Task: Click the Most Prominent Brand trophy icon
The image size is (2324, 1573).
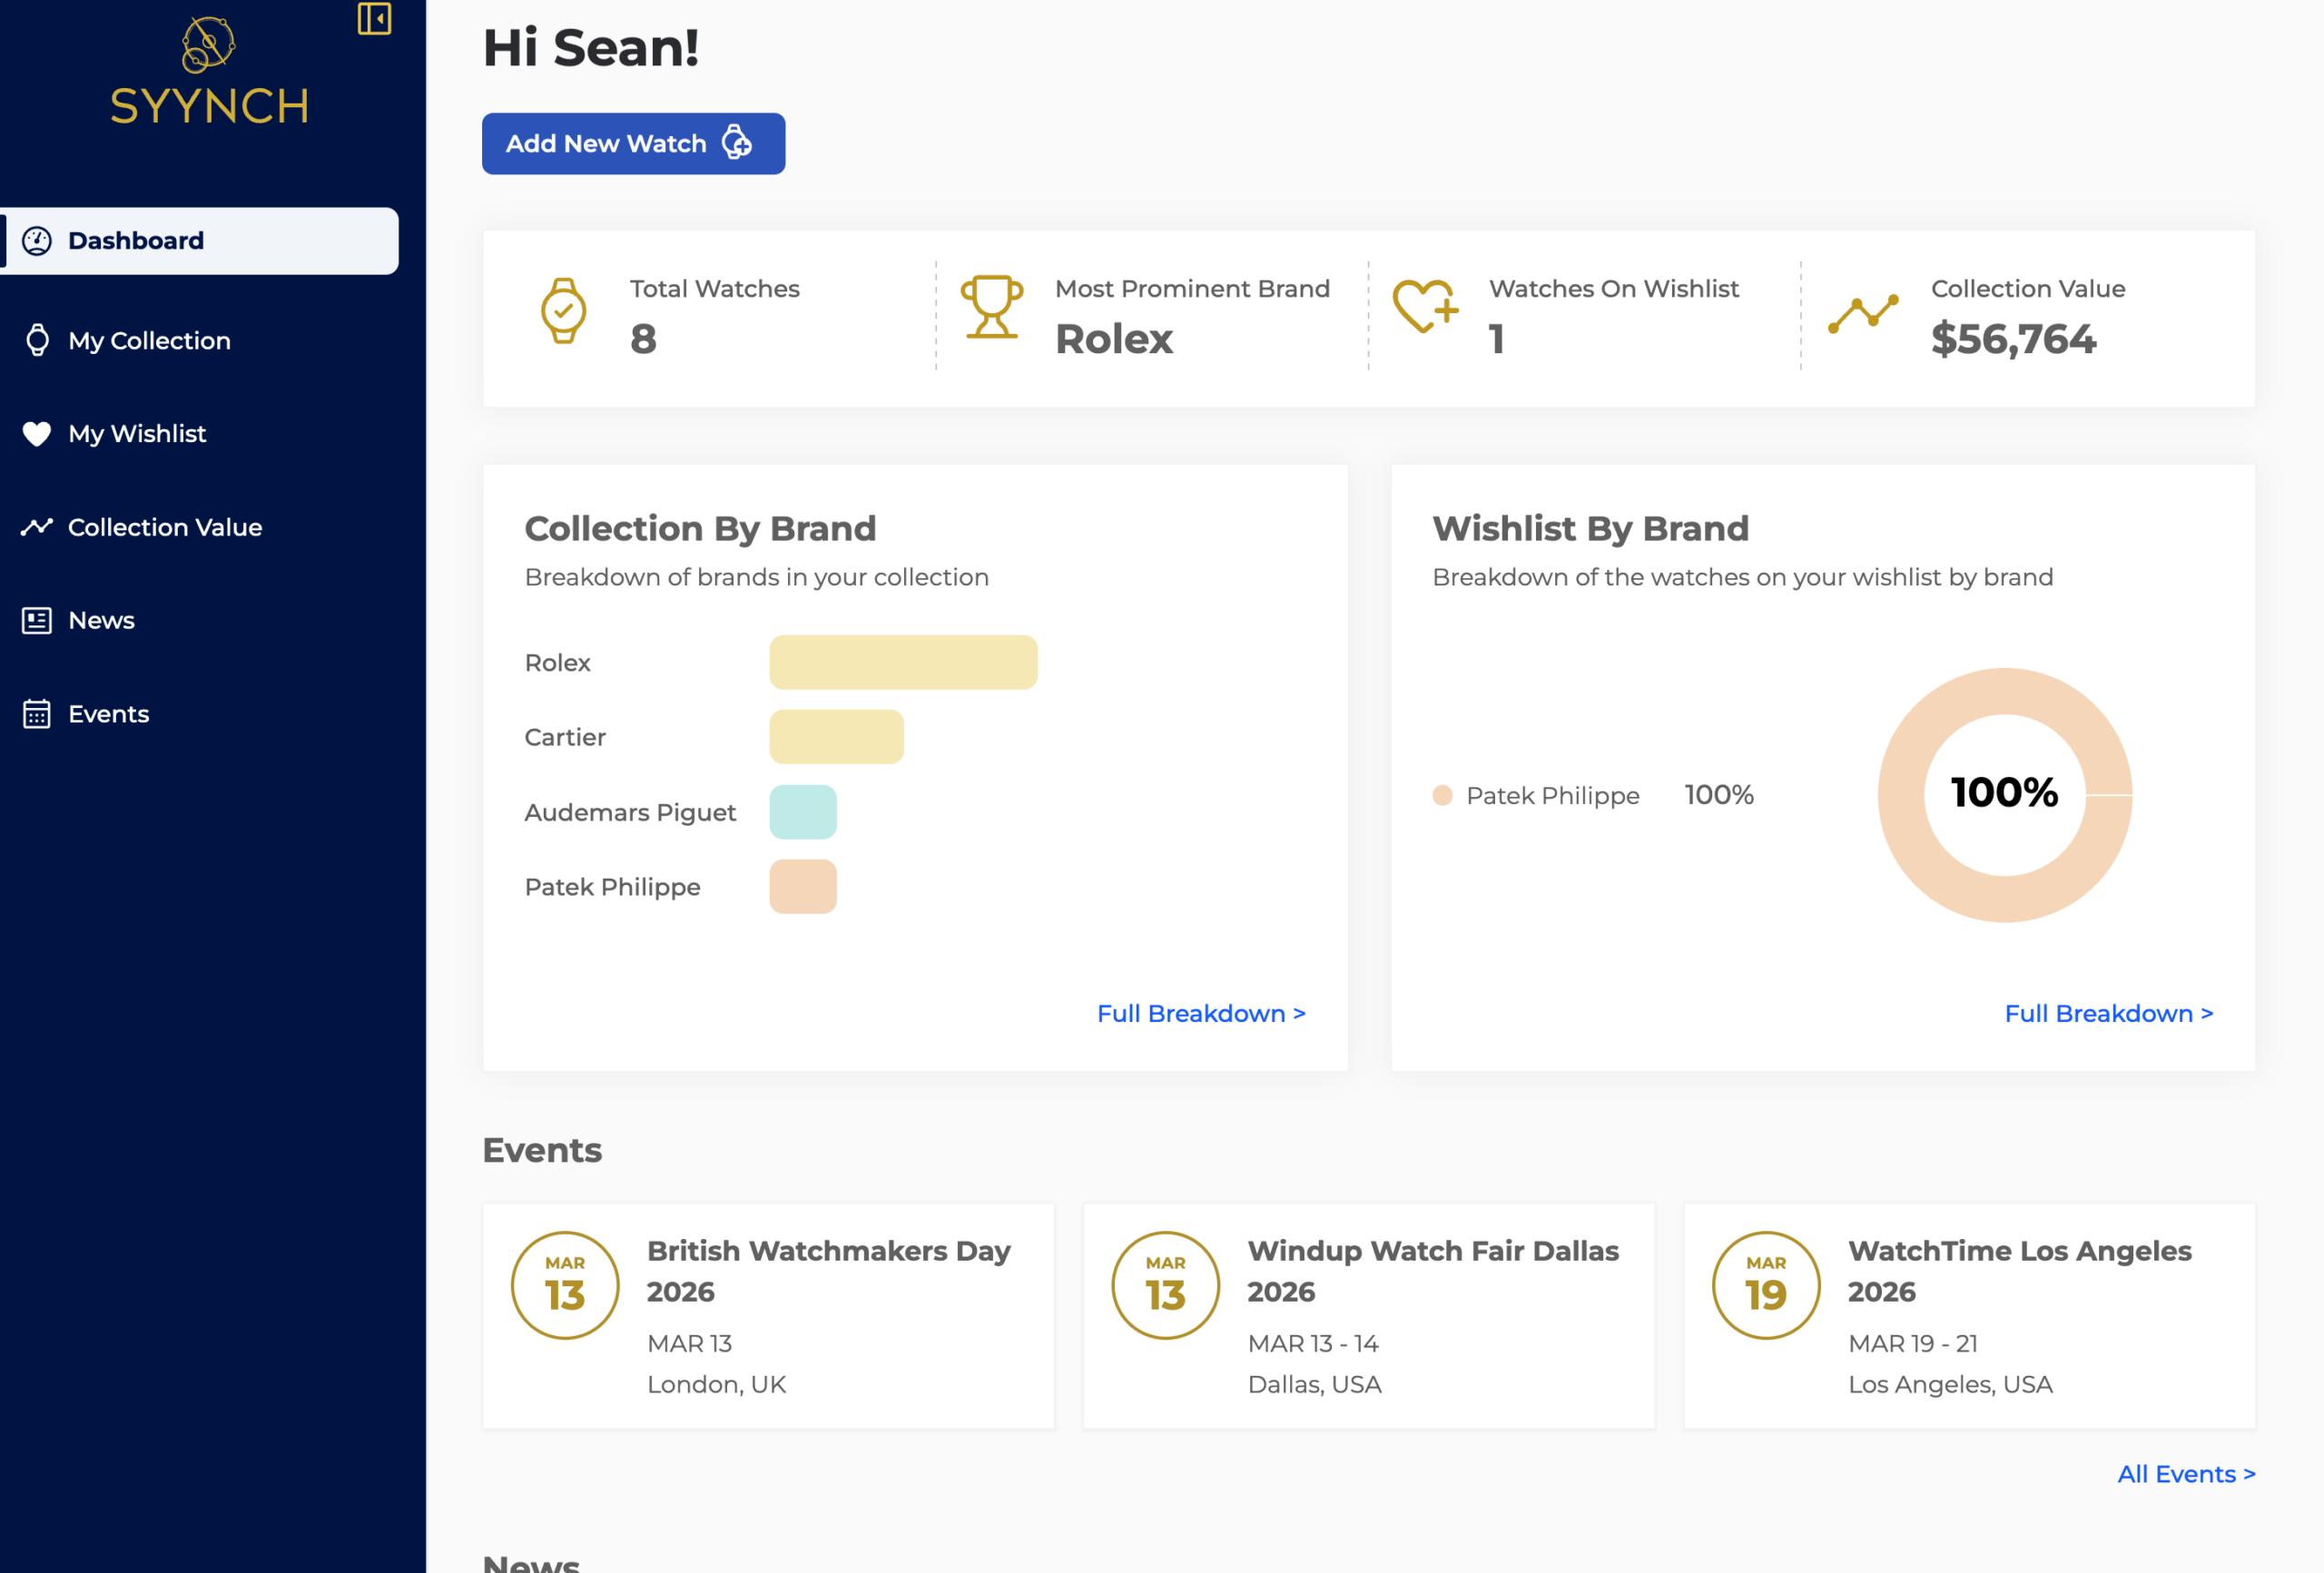Action: (x=991, y=308)
